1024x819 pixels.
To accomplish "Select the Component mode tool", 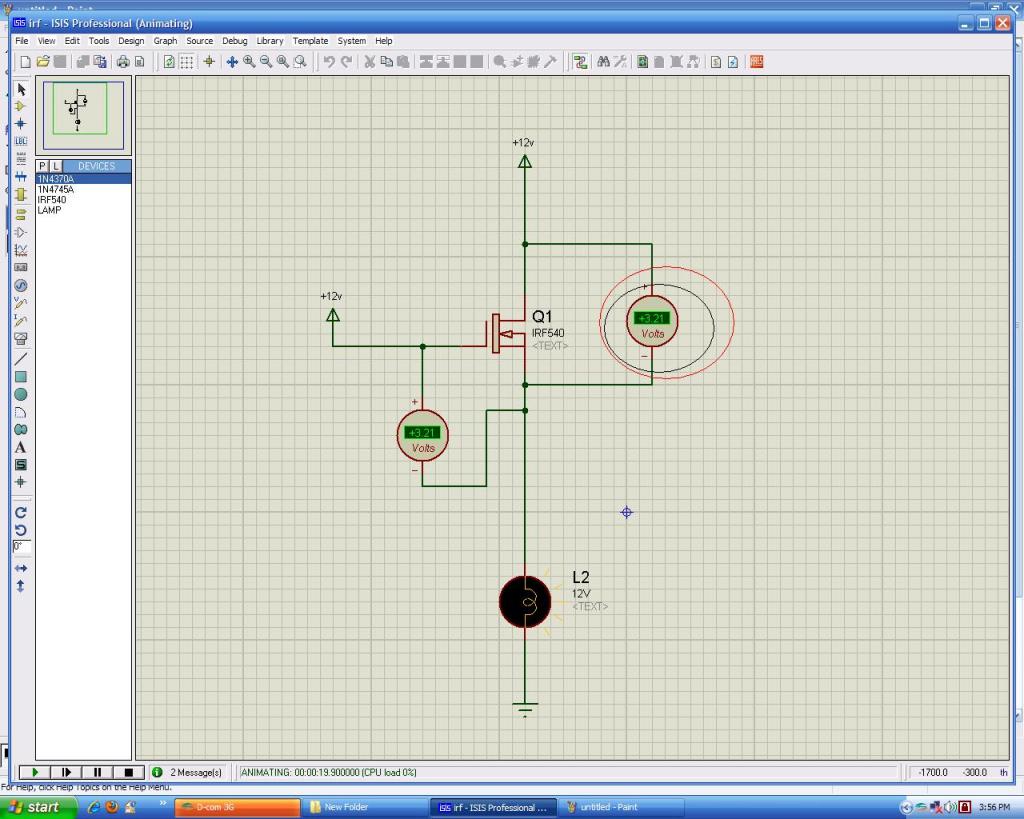I will tap(20, 106).
